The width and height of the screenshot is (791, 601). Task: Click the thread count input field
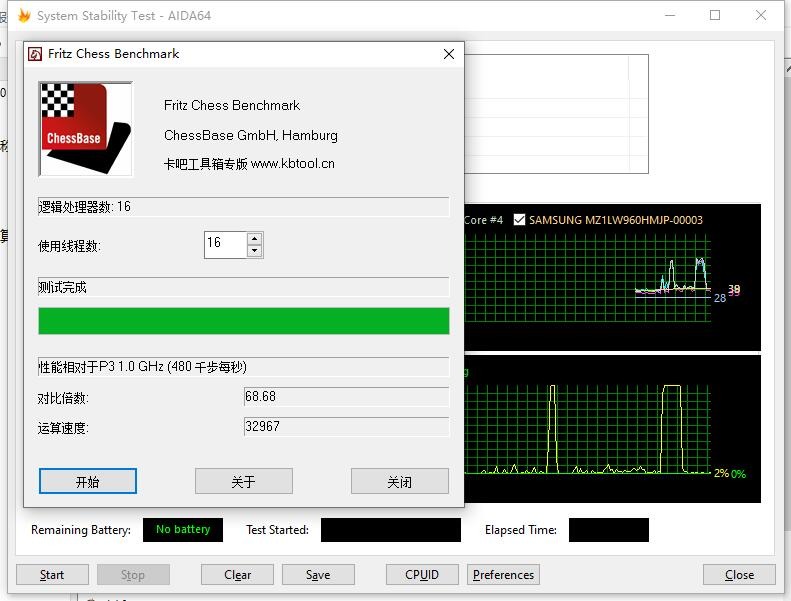225,245
